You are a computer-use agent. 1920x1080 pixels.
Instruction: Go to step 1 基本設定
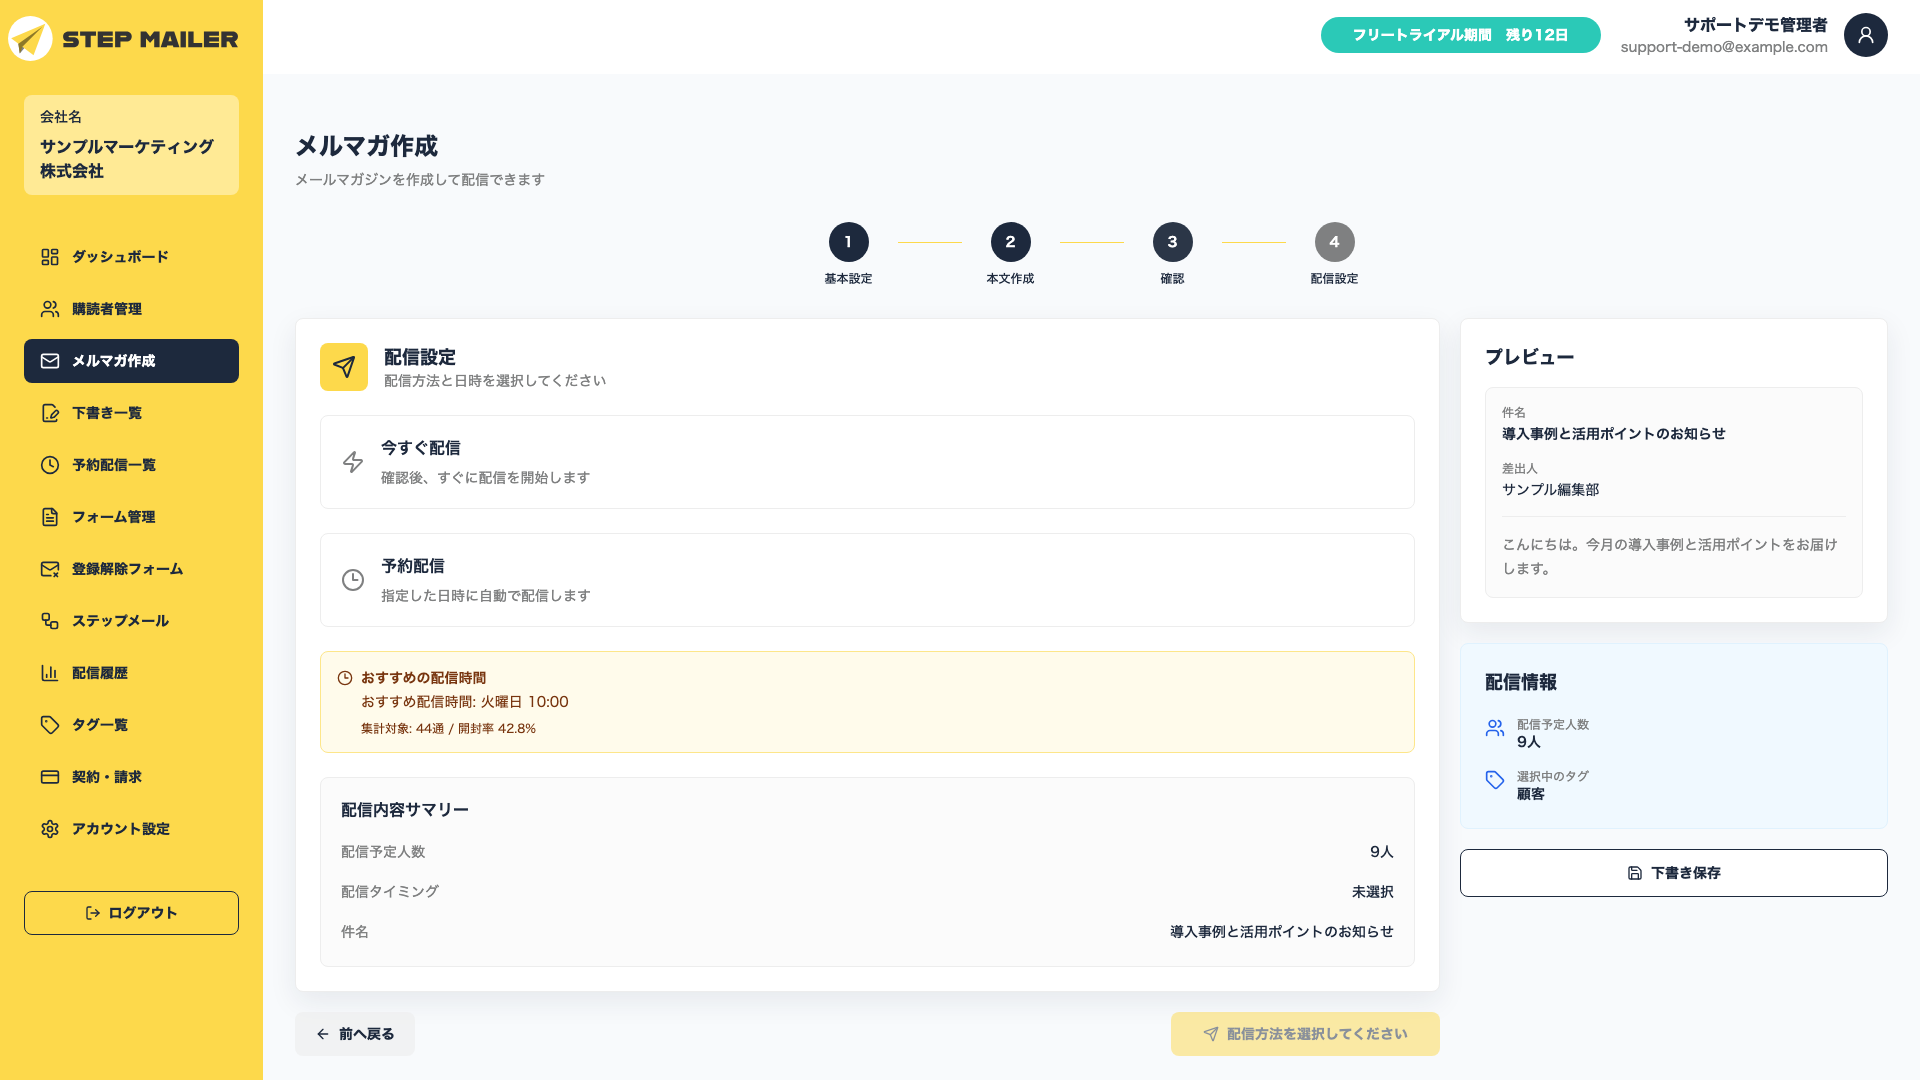coord(848,242)
